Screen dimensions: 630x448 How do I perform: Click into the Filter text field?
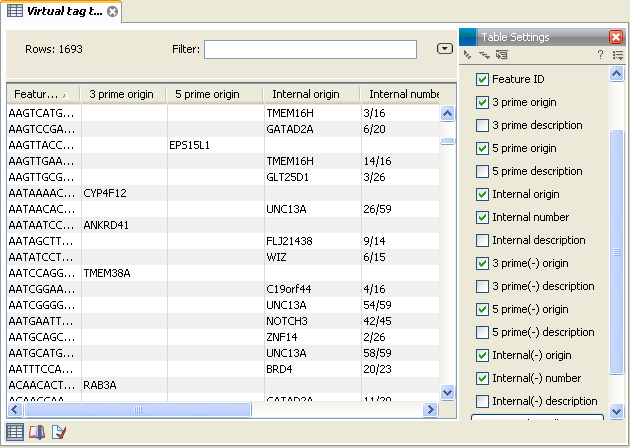pyautogui.click(x=310, y=49)
